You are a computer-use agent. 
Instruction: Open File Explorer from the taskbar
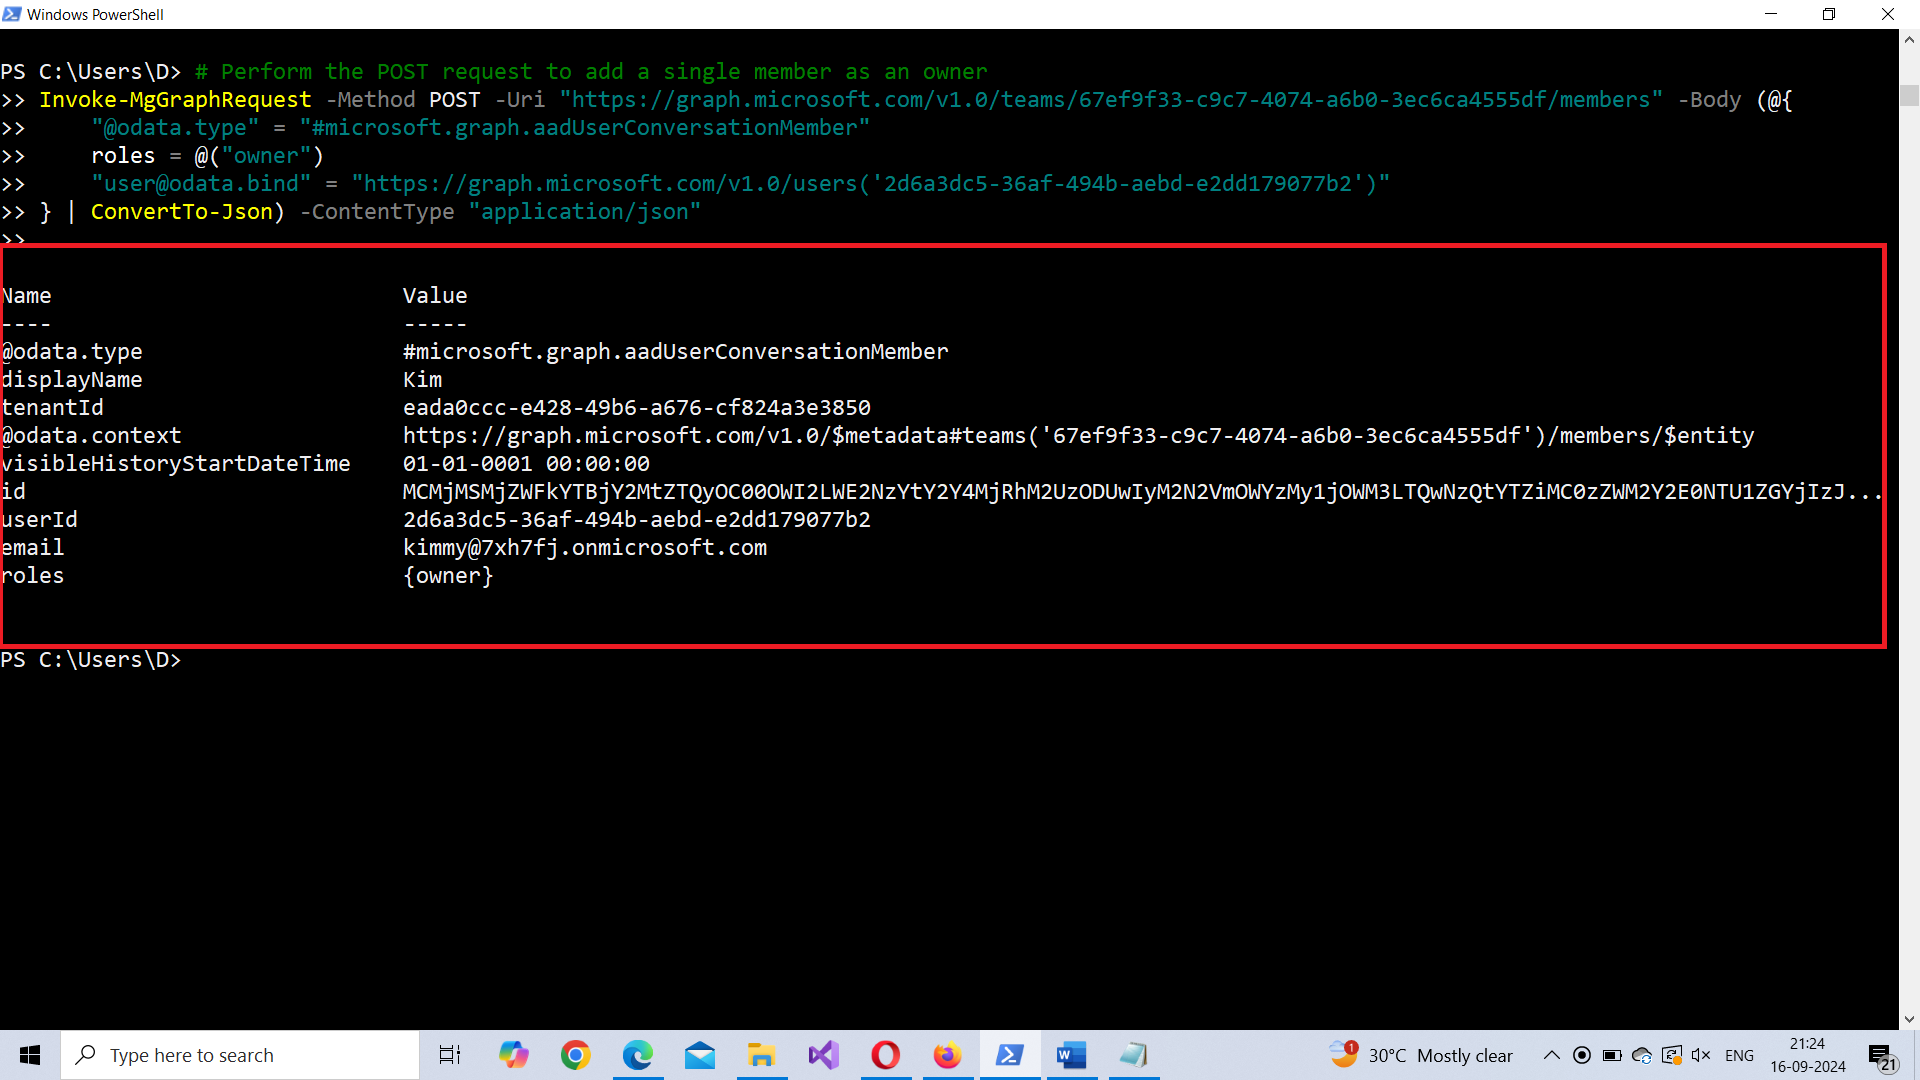click(761, 1055)
